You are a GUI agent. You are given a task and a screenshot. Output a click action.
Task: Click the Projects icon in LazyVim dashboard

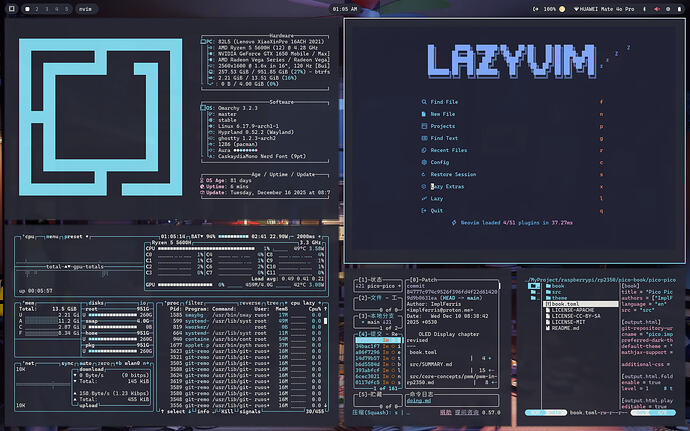pyautogui.click(x=424, y=126)
